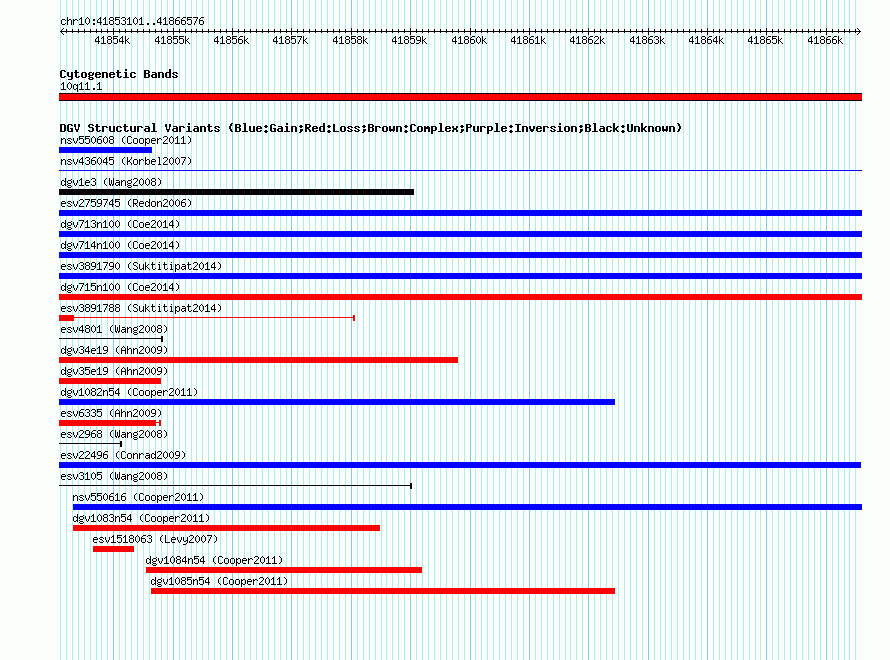This screenshot has width=890, height=660.
Task: Open the dgv1085n54 (Cooper2011) label
Action: pyautogui.click(x=219, y=581)
